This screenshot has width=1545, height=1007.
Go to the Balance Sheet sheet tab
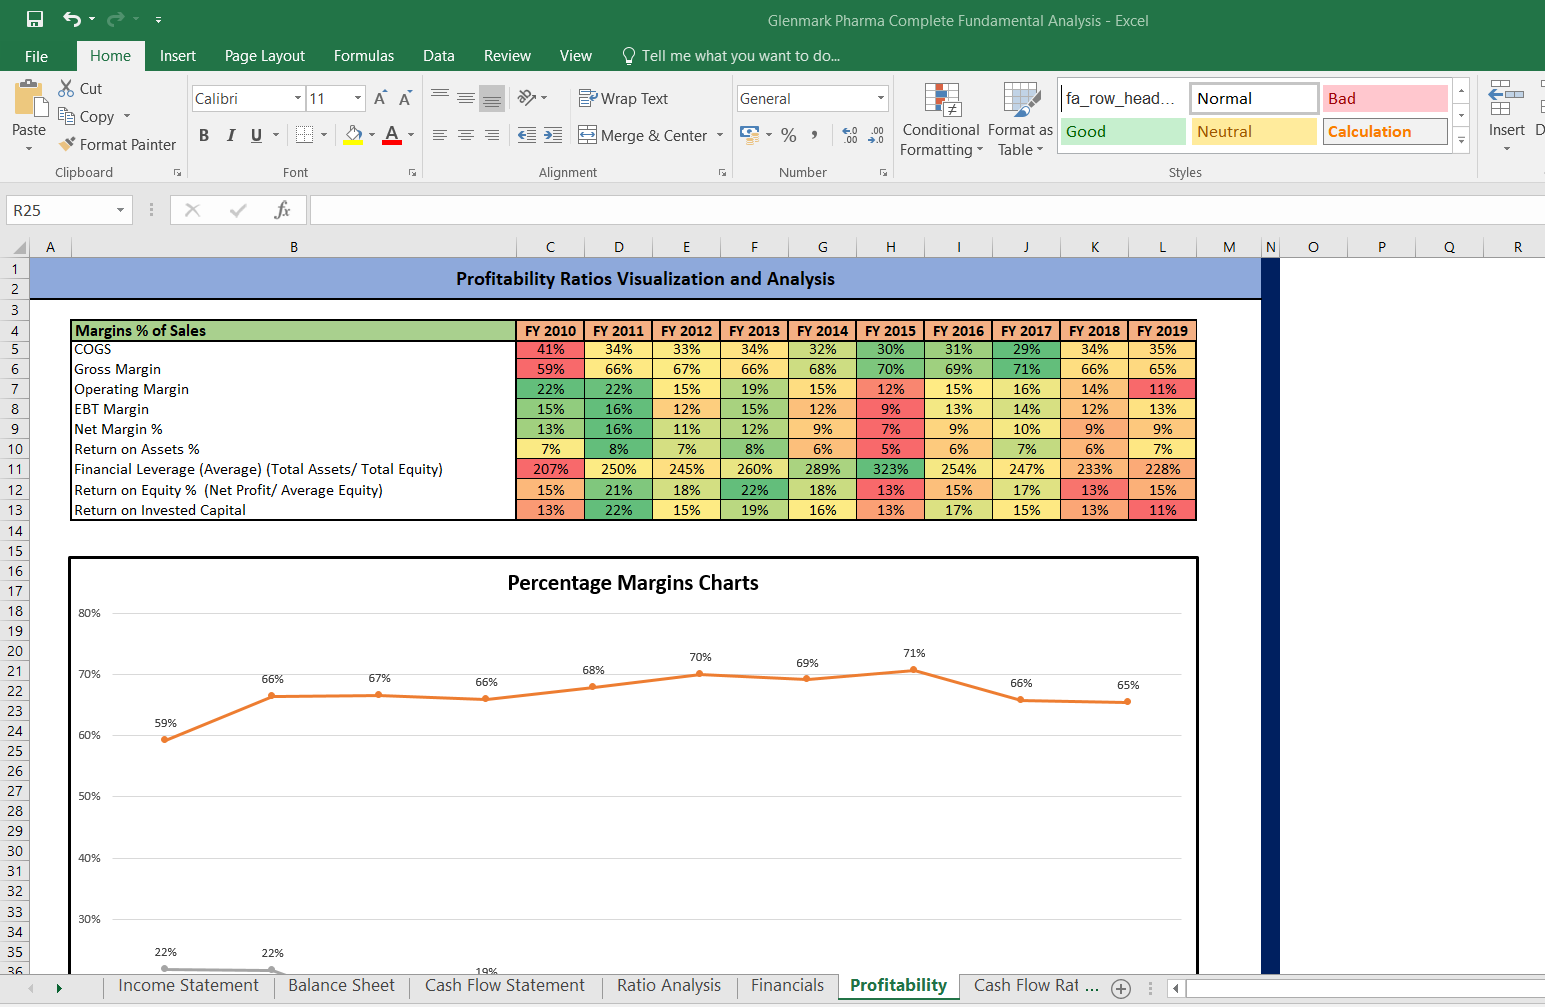[x=342, y=986]
